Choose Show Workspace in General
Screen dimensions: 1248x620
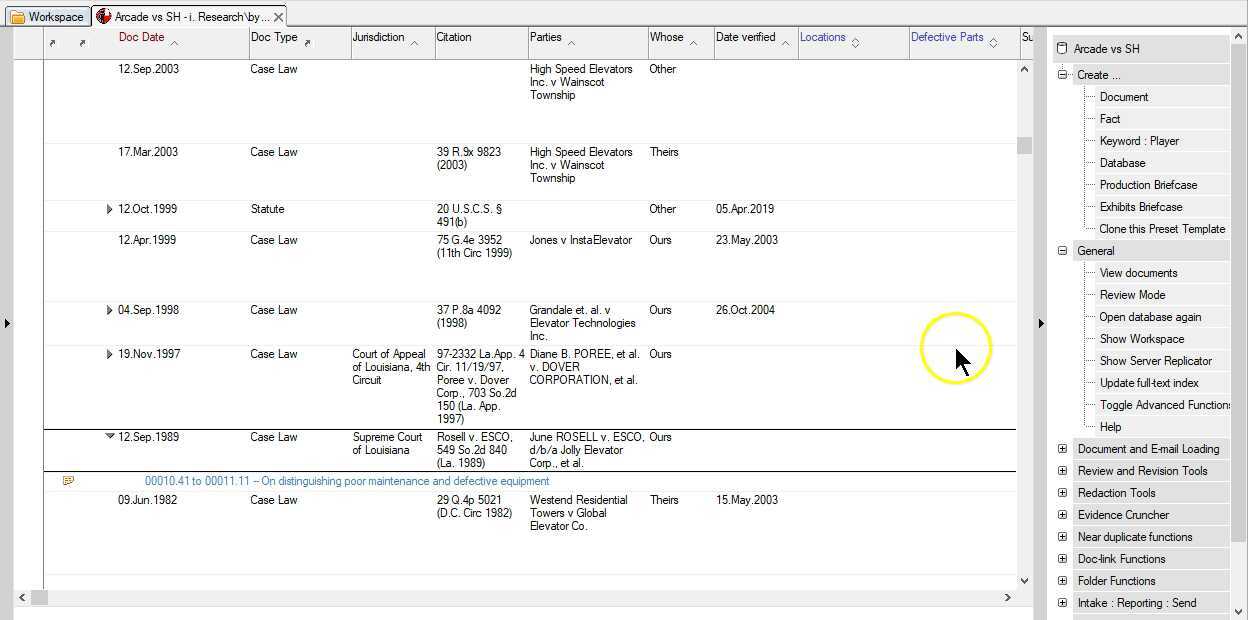(x=1142, y=339)
